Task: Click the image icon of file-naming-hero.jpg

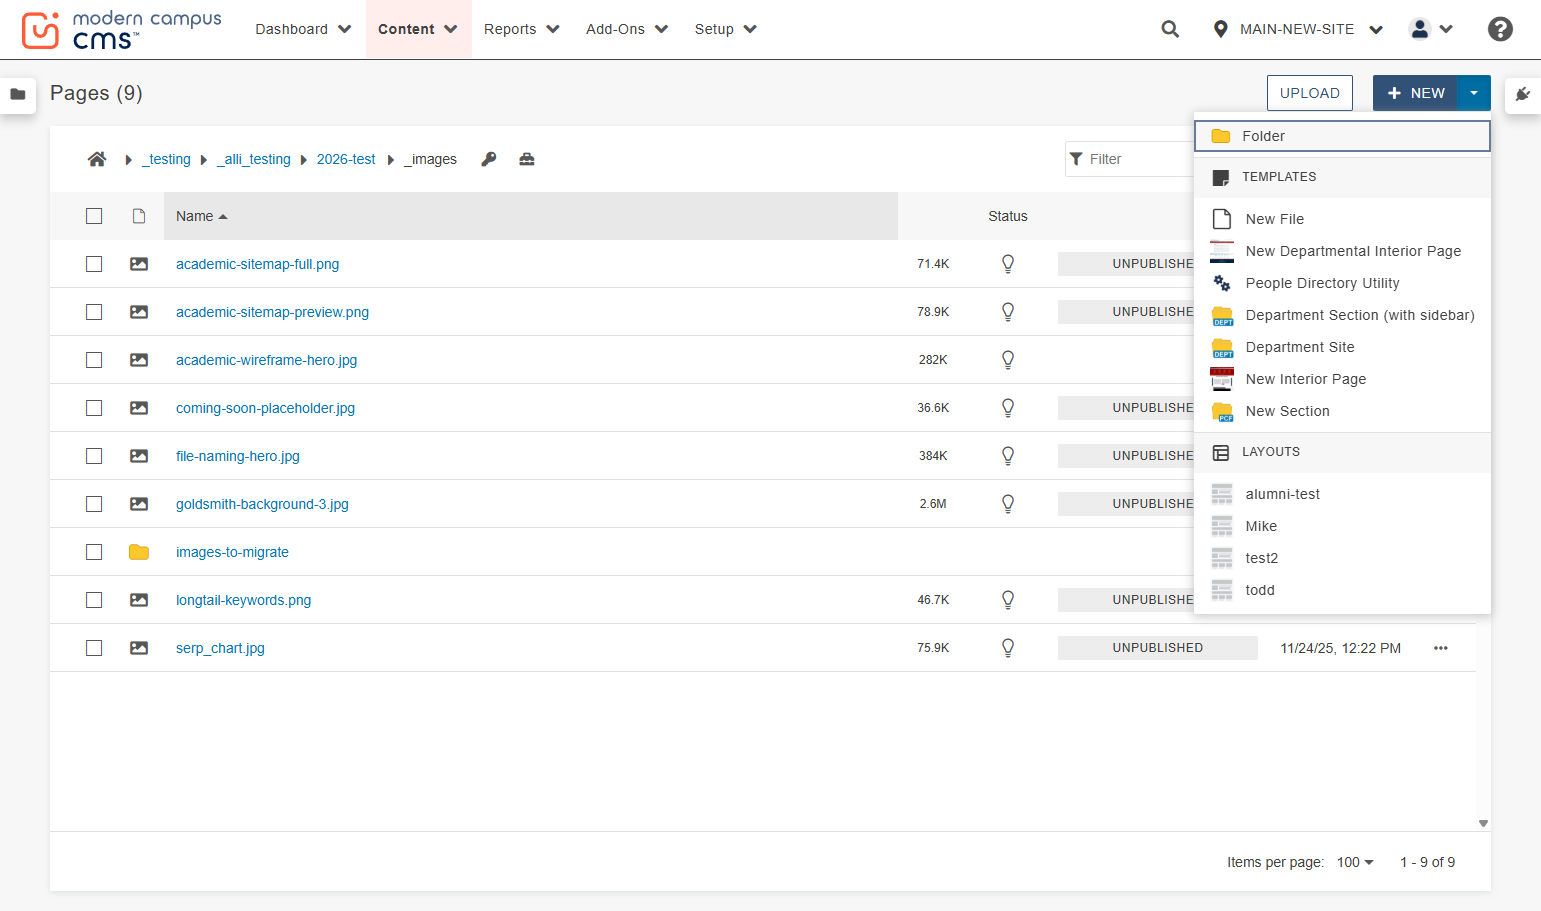Action: click(139, 456)
